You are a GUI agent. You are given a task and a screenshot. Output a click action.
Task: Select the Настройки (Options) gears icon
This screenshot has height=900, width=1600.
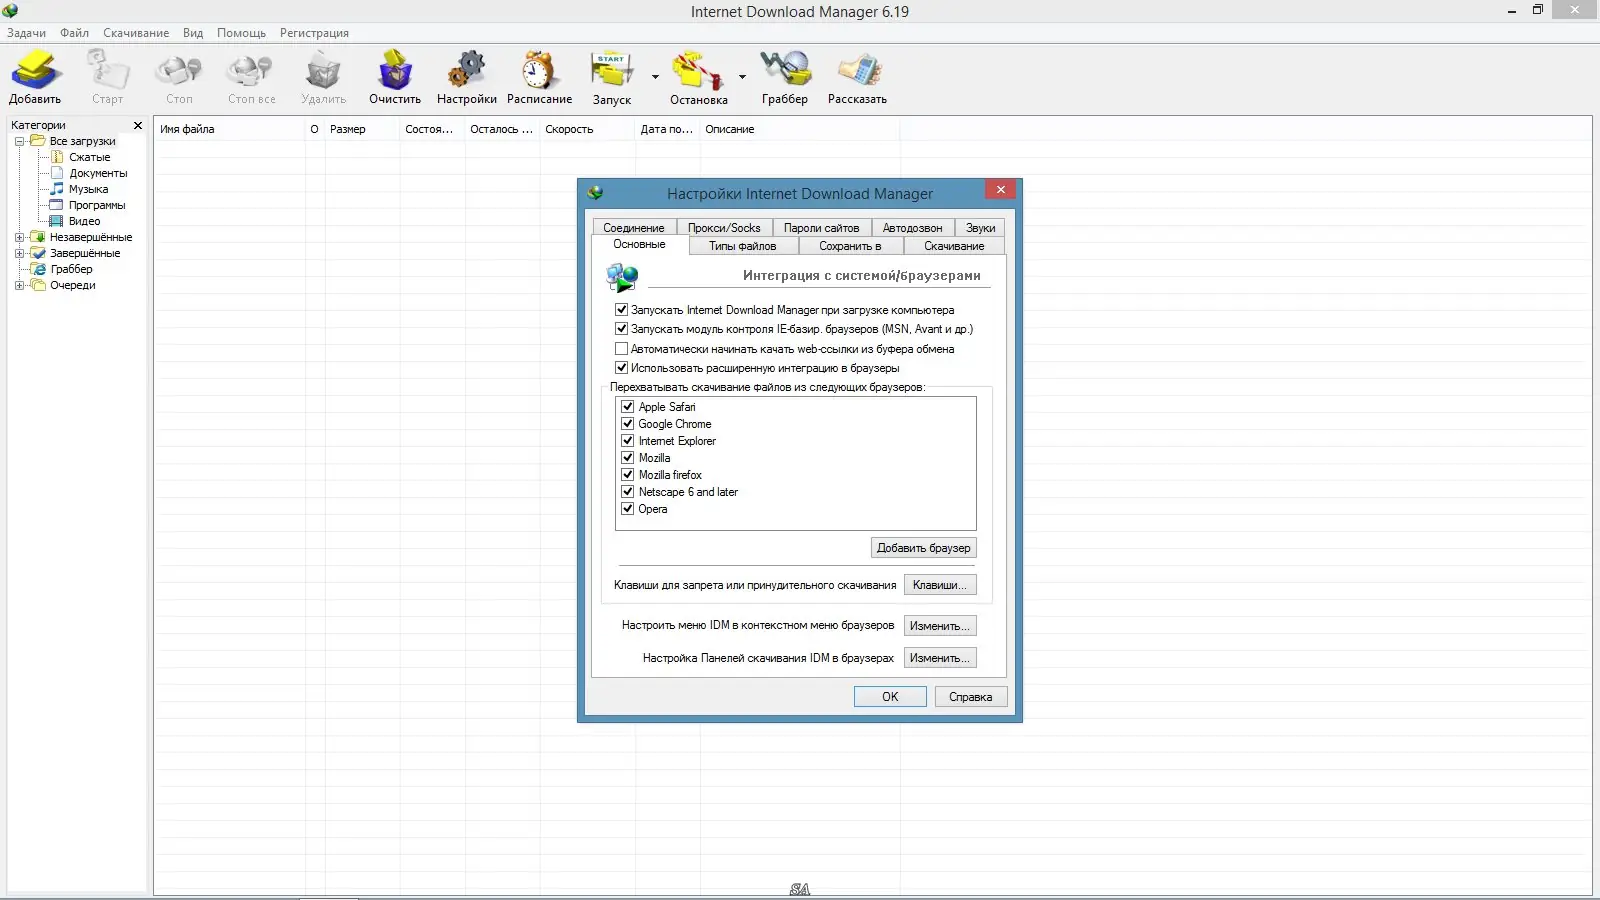(466, 75)
